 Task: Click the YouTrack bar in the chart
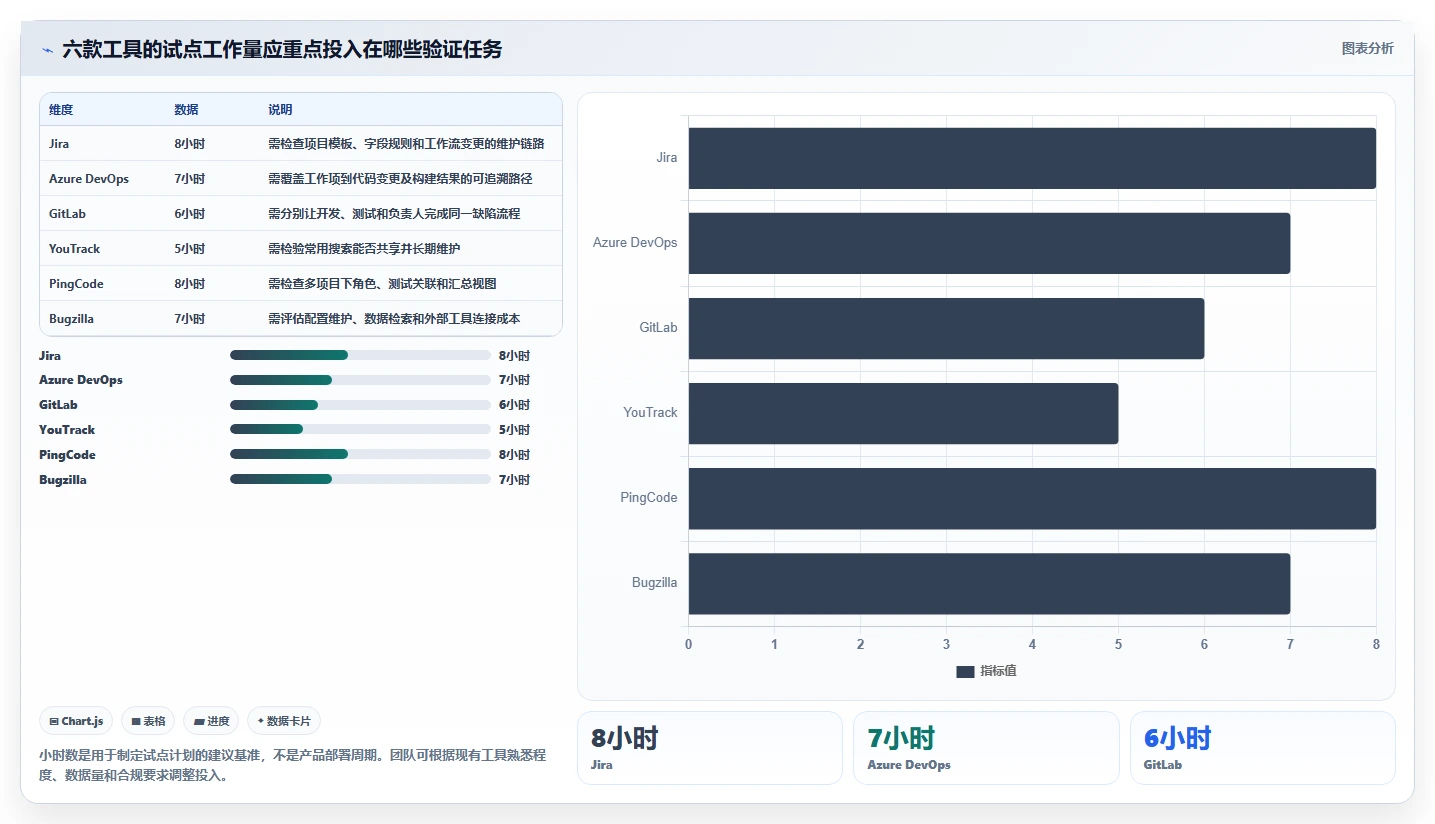[903, 413]
